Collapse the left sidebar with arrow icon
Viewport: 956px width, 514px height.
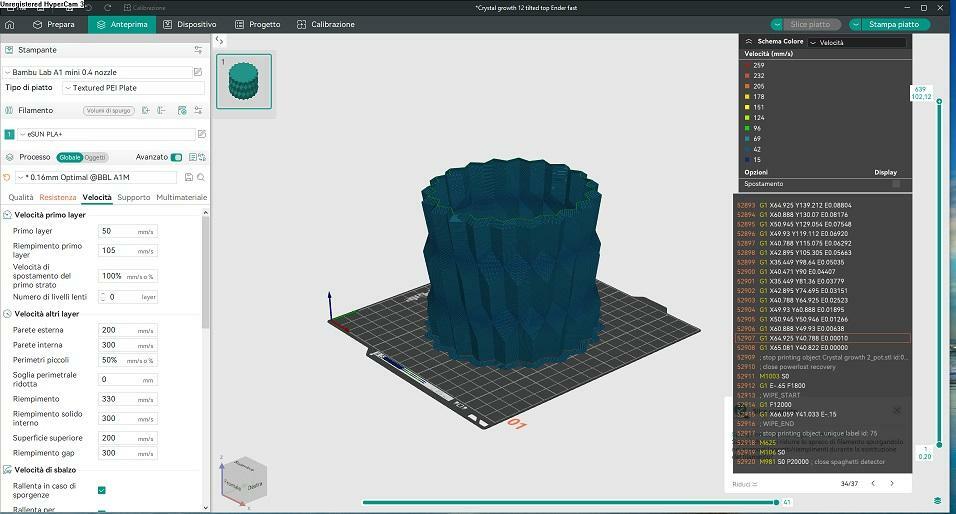(220, 41)
